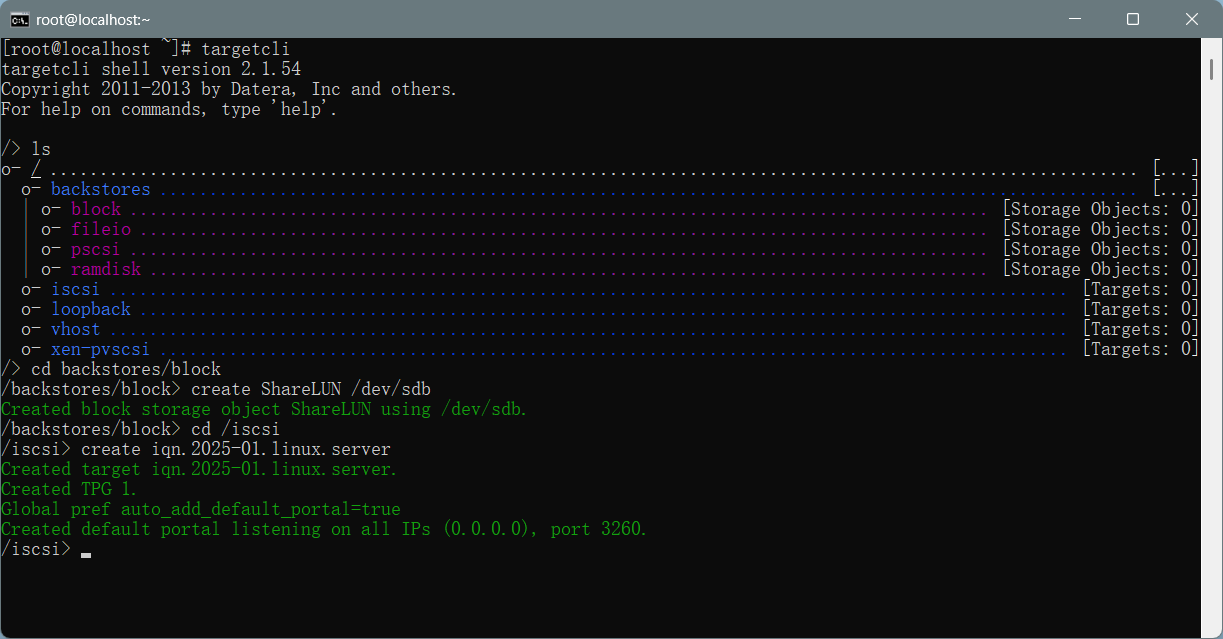This screenshot has width=1223, height=639.
Task: Click the blinking cursor at the /iscsi> prompt
Action: pos(86,552)
